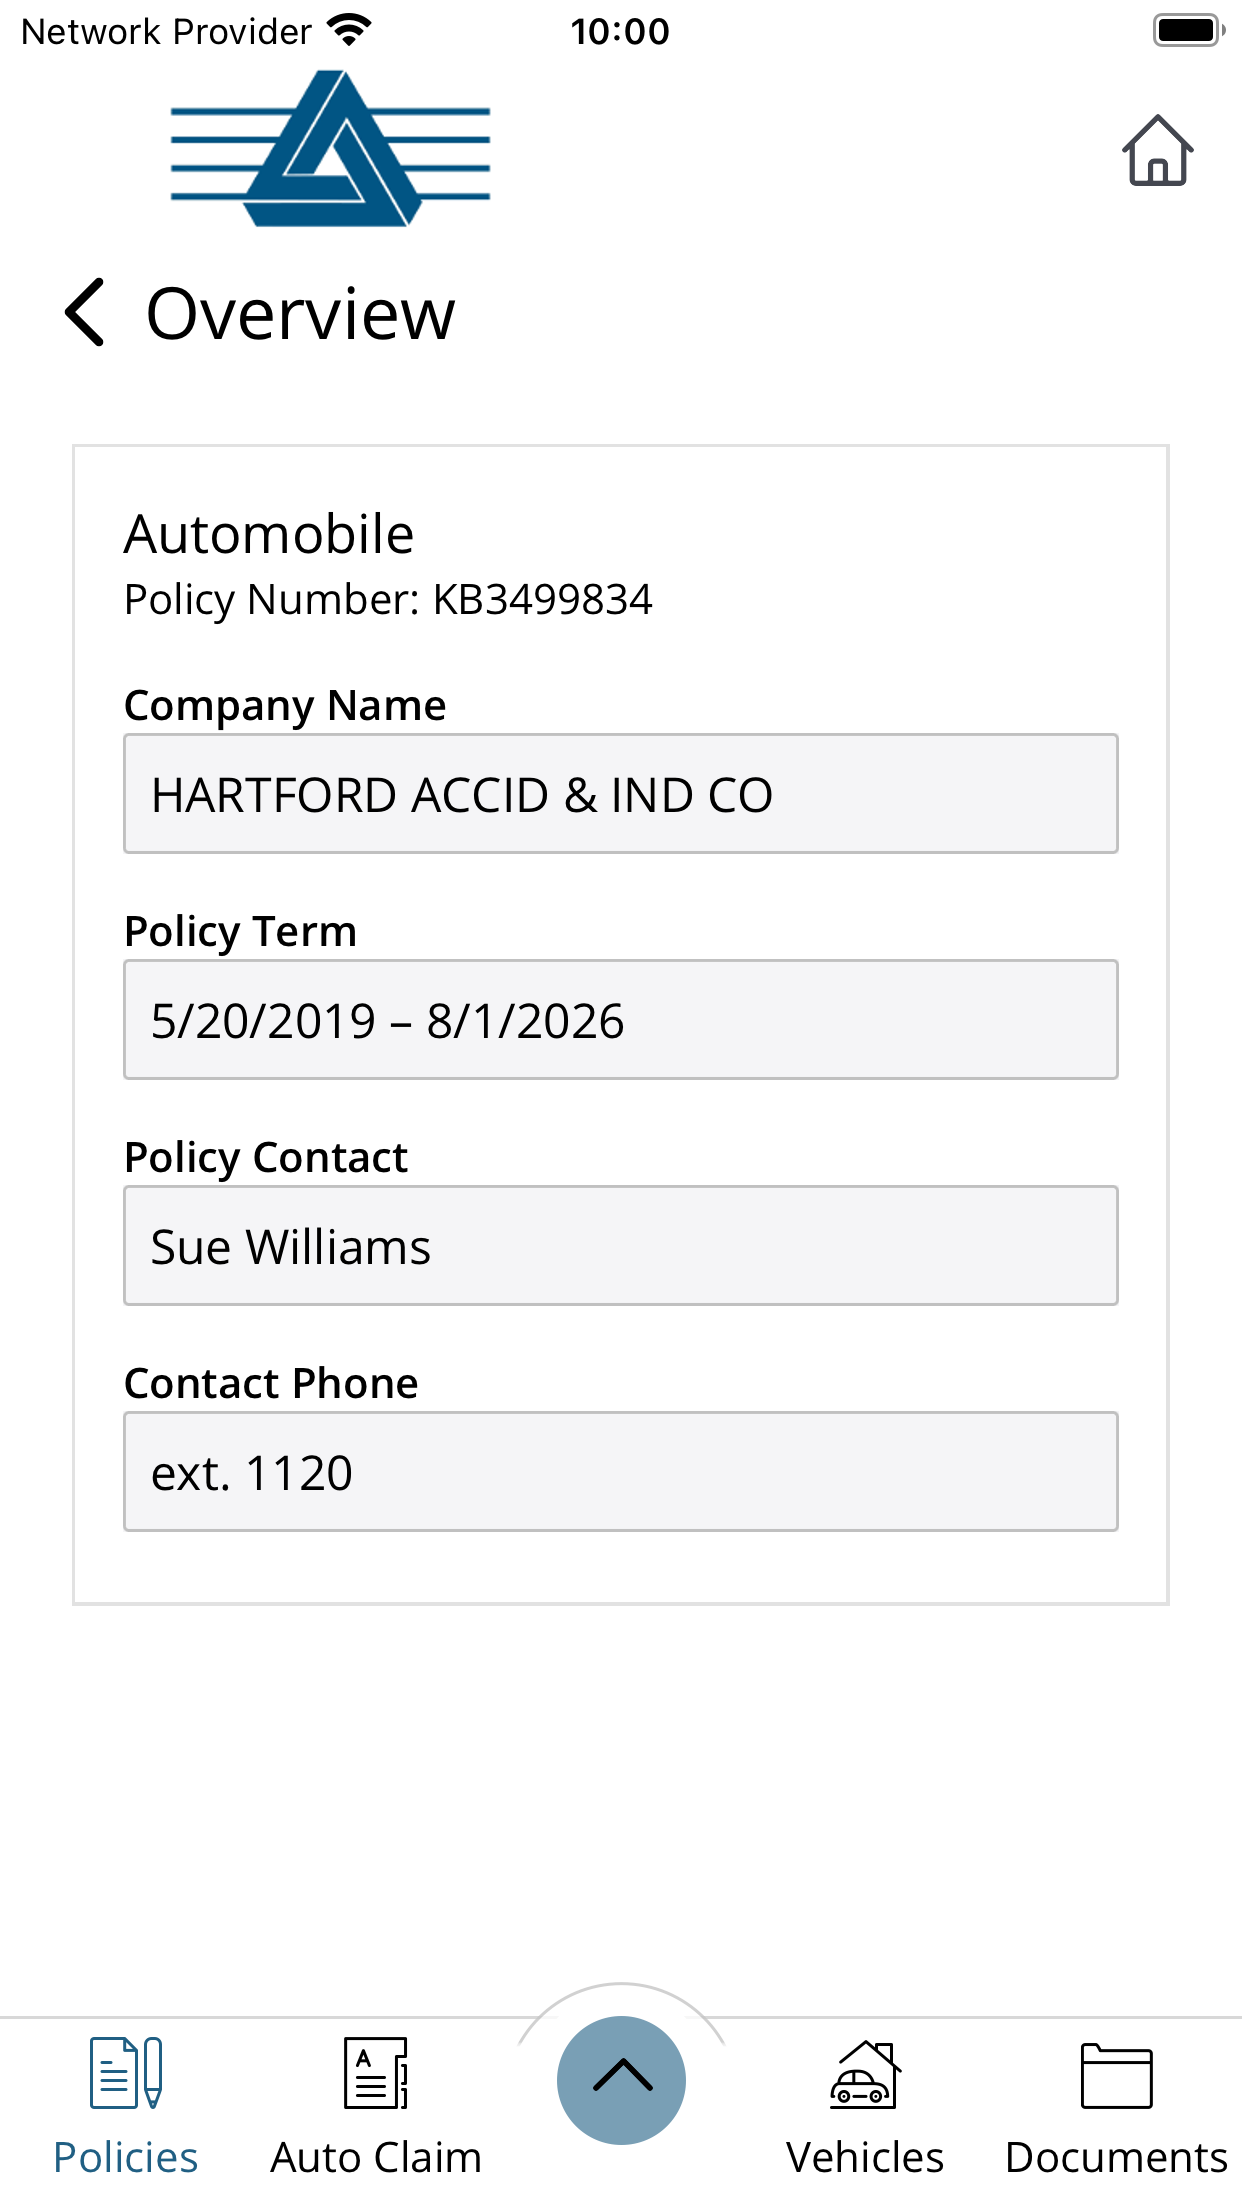The width and height of the screenshot is (1242, 2208).
Task: Go back using the Overview arrow
Action: click(85, 312)
